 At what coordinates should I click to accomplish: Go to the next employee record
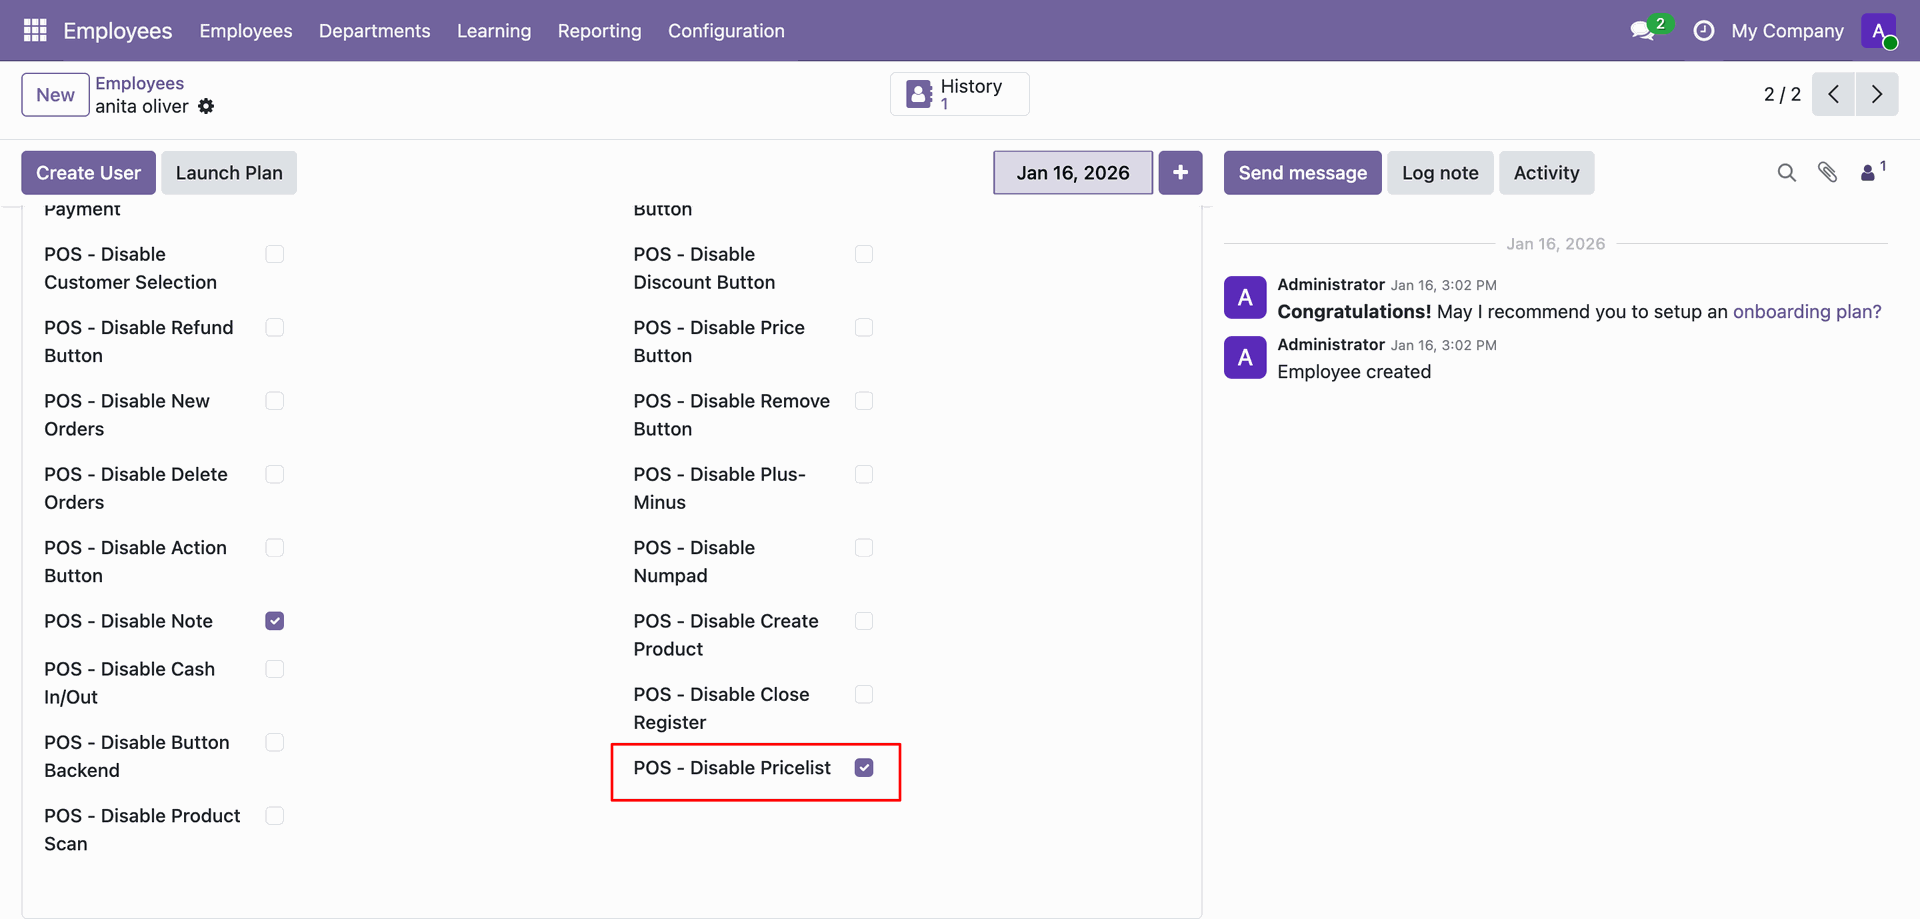(x=1876, y=94)
